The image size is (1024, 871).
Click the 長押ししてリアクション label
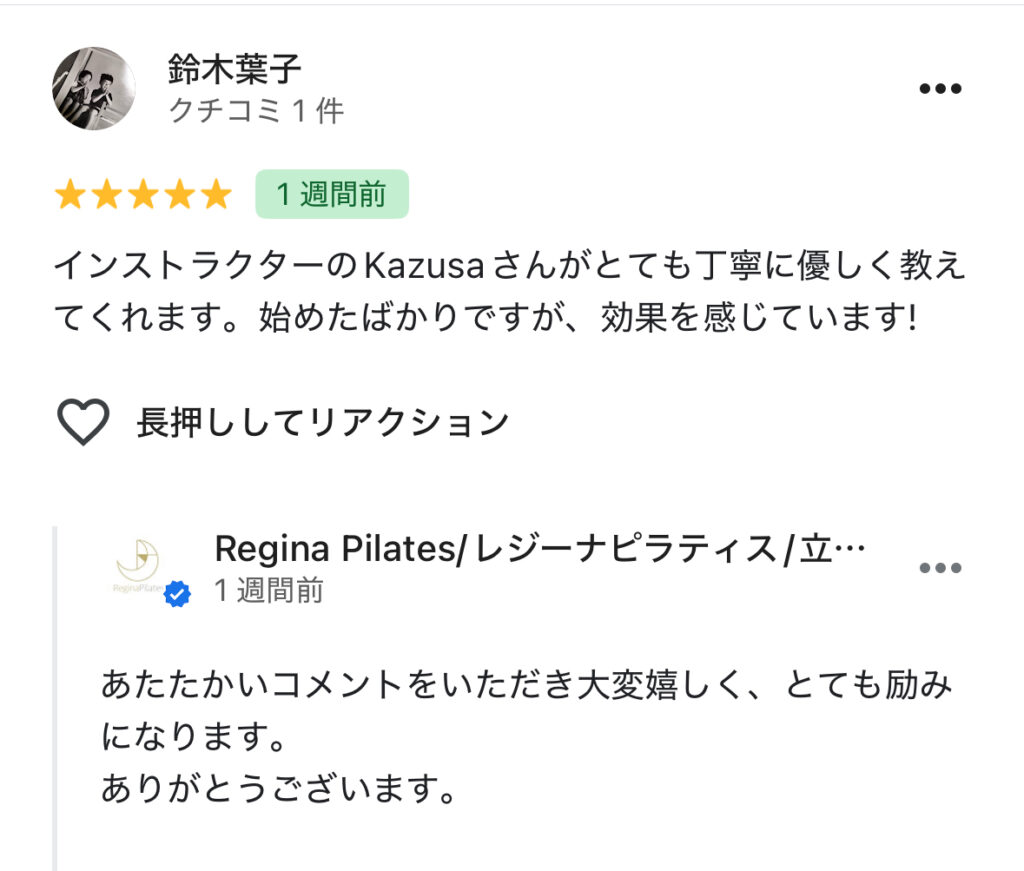coord(323,422)
